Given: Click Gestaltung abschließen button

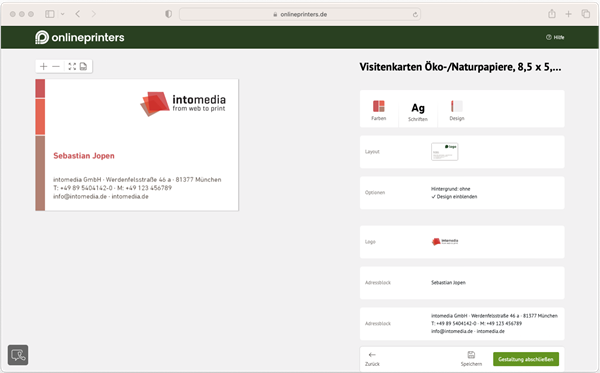Looking at the screenshot, I should coord(526,359).
